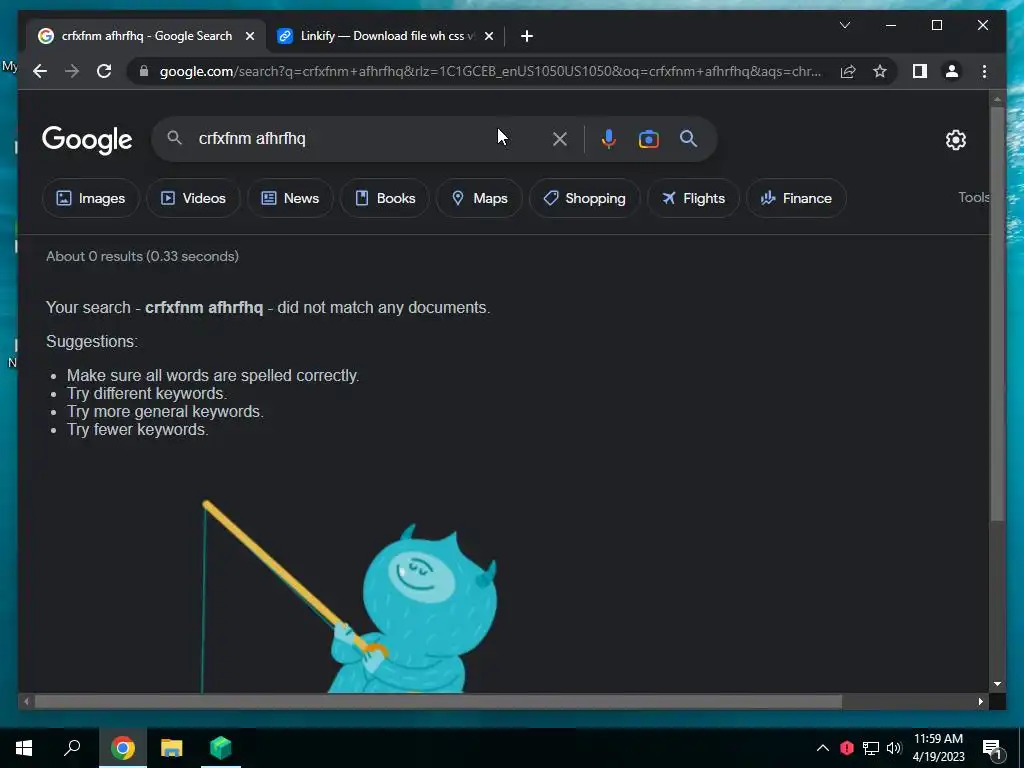Clear the search box text
Image resolution: width=1024 pixels, height=768 pixels.
[560, 139]
